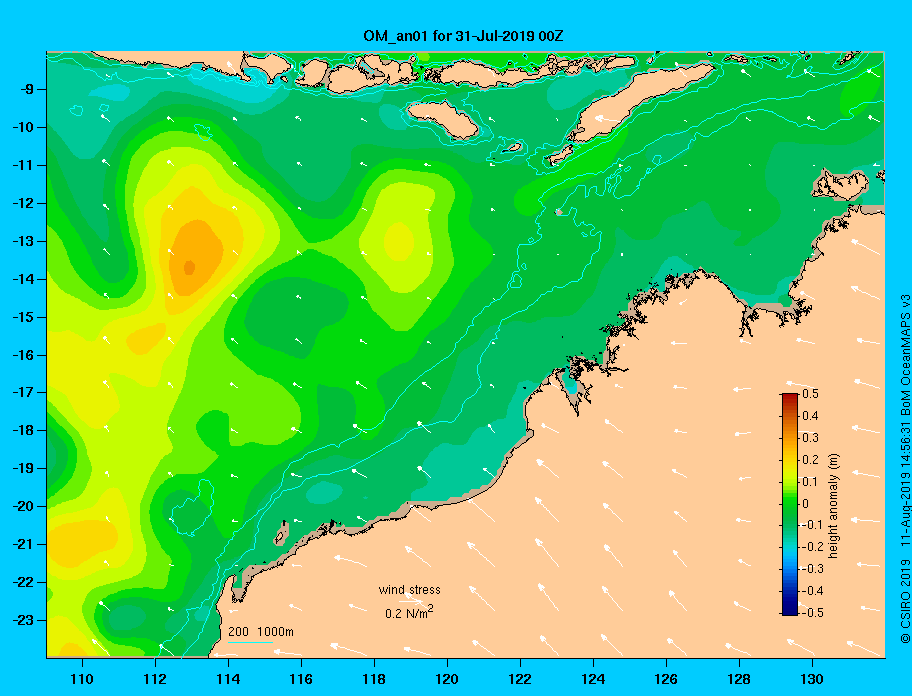
Task: Click the '128' longitude axis label
Action: click(739, 679)
